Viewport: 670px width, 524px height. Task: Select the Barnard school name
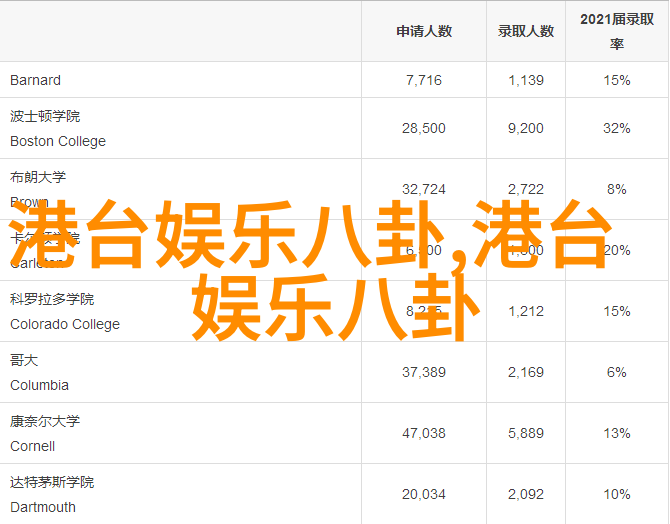[x=35, y=80]
